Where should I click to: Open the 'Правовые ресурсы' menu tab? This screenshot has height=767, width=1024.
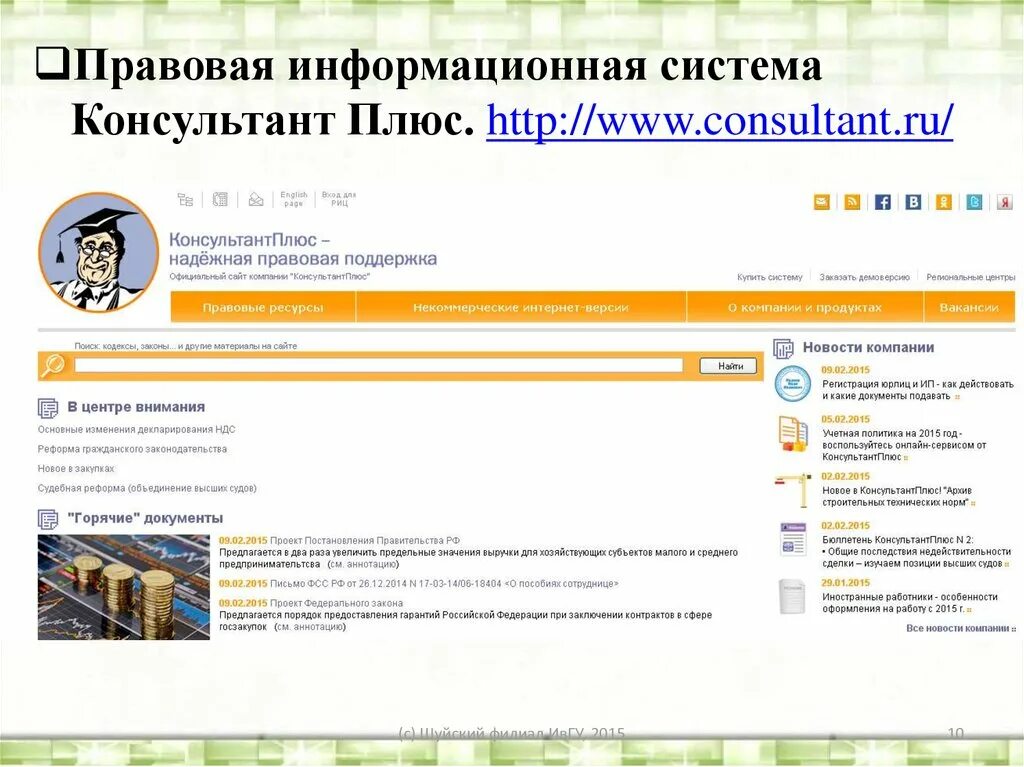(x=263, y=307)
